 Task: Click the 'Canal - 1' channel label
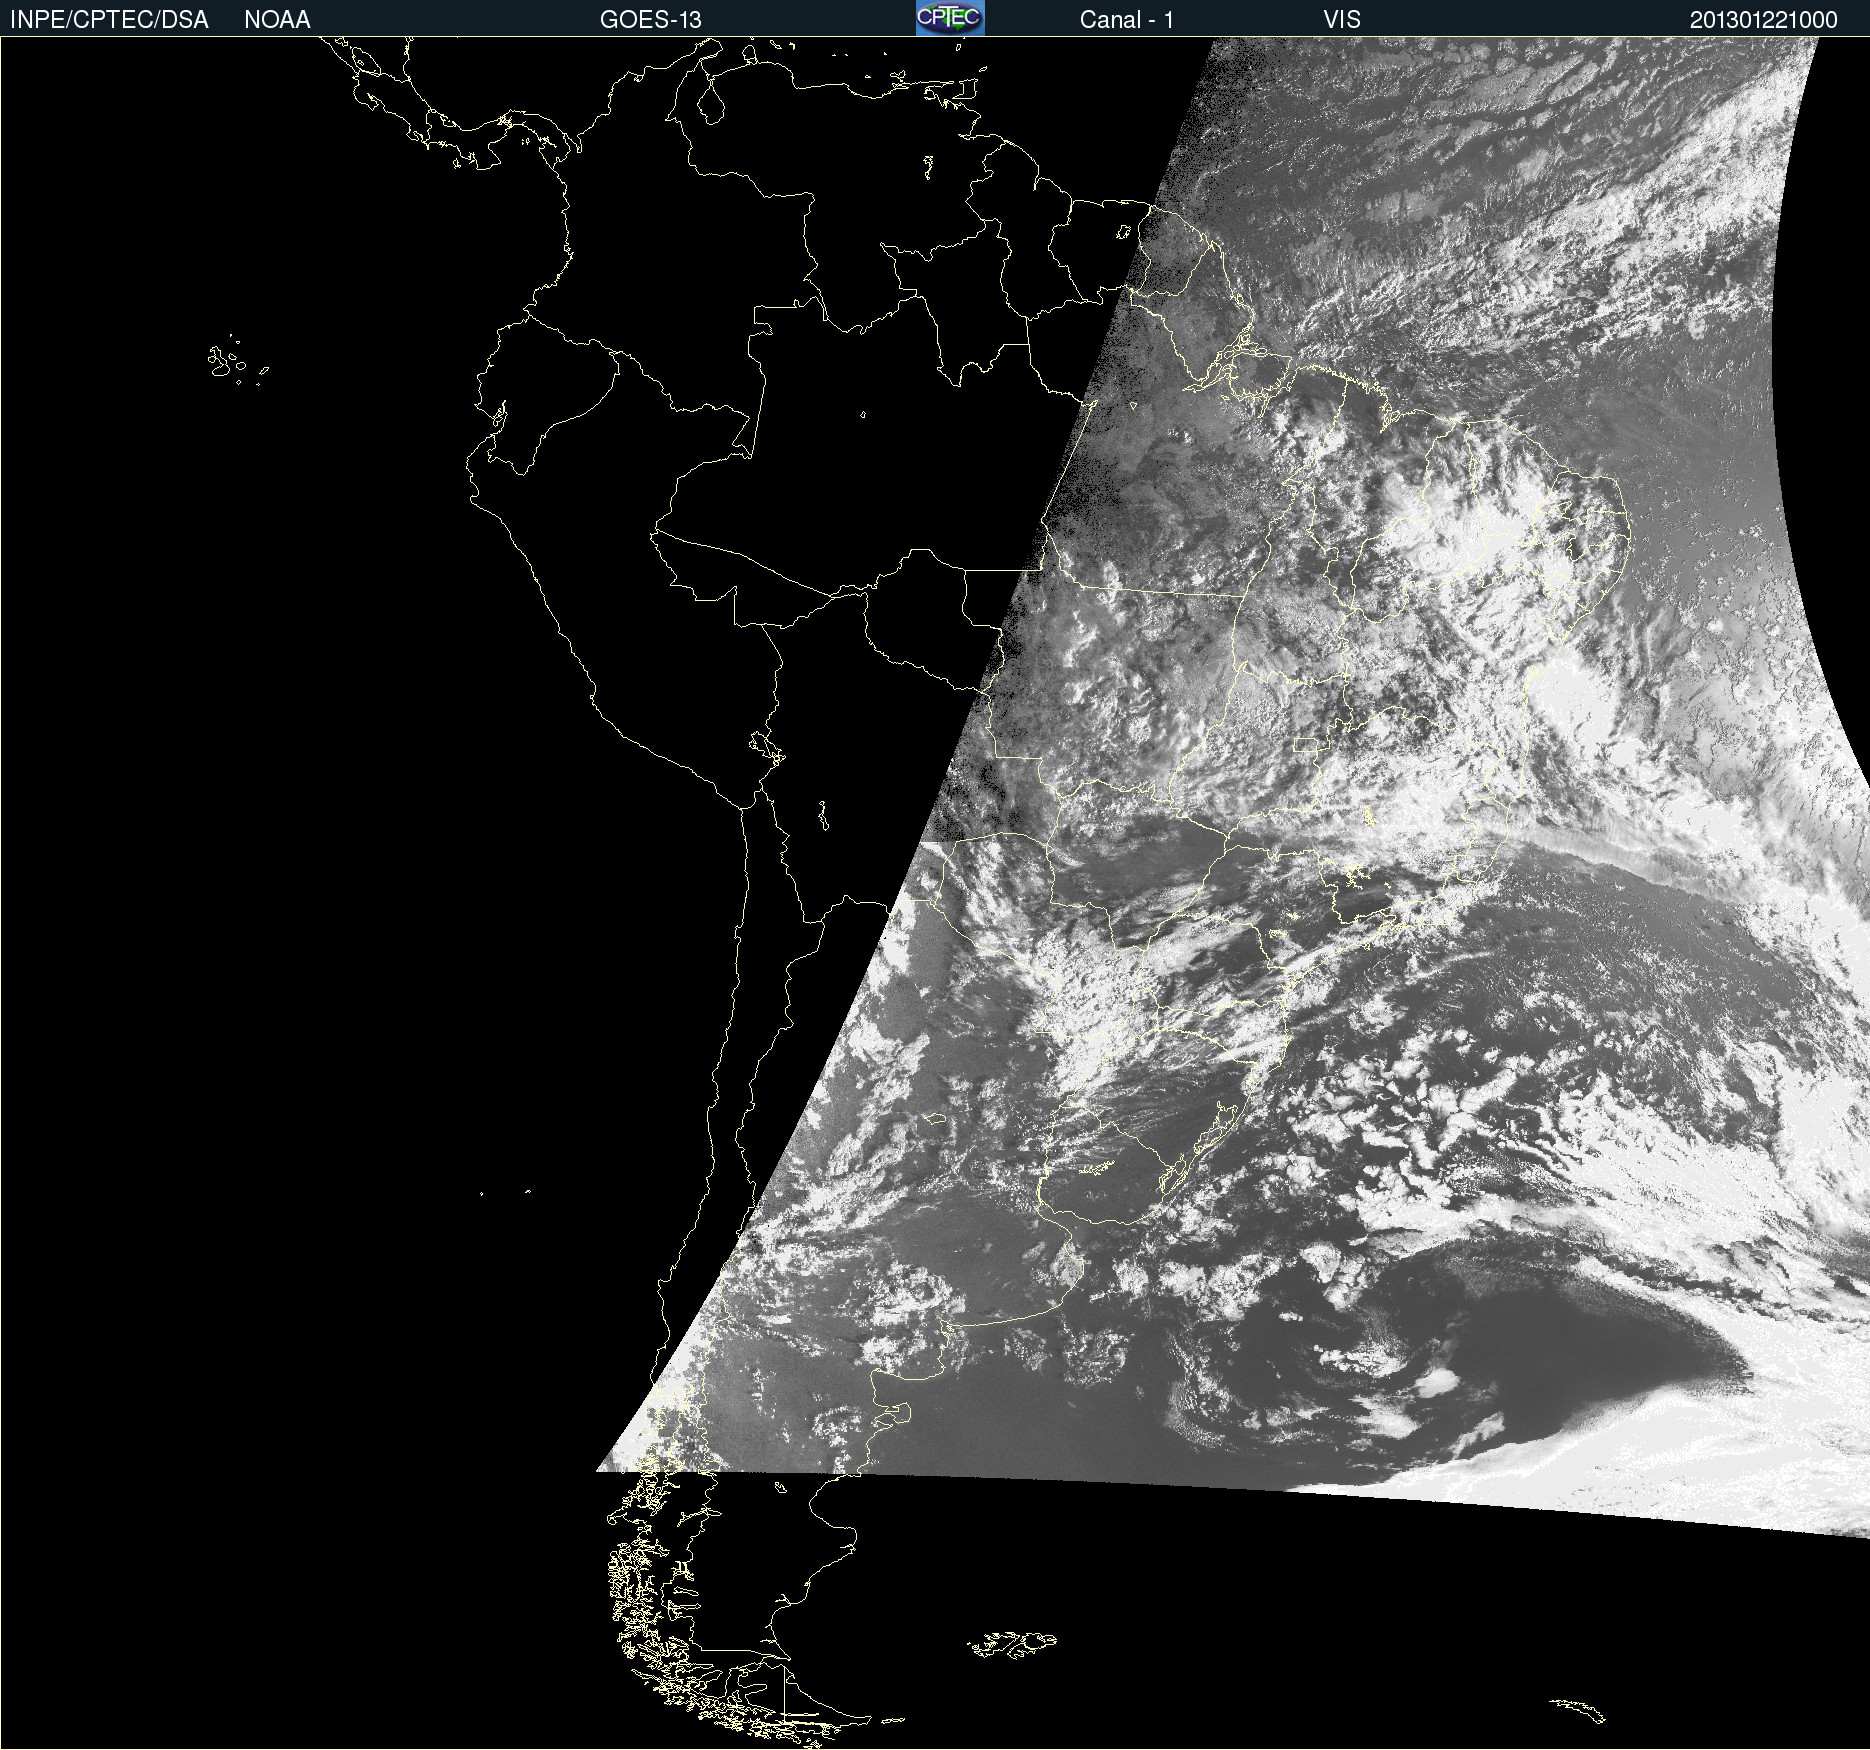point(1127,20)
